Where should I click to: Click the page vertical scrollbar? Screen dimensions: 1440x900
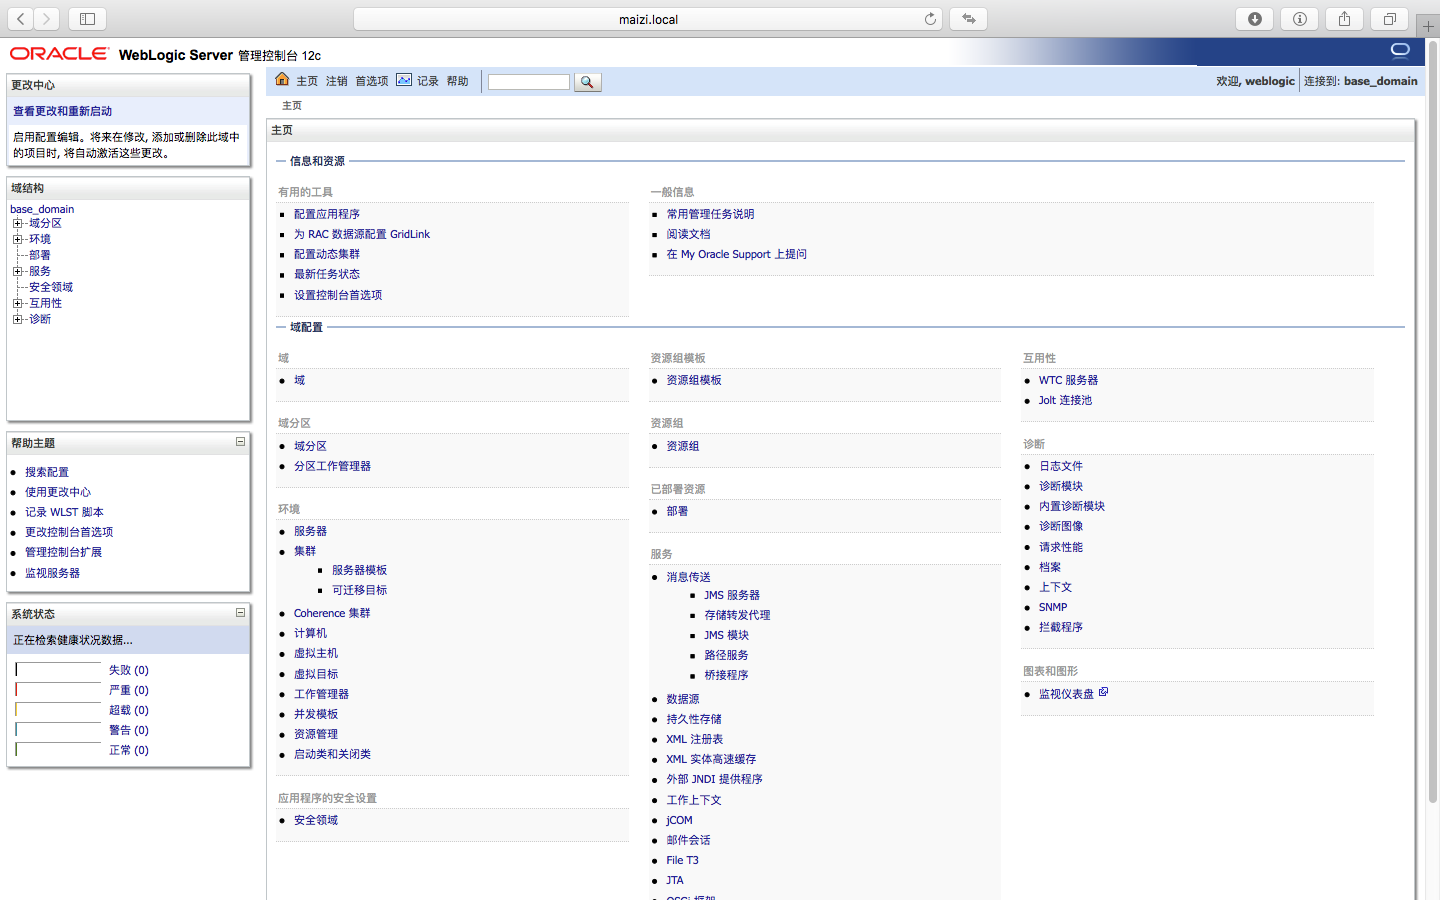coord(1432,420)
